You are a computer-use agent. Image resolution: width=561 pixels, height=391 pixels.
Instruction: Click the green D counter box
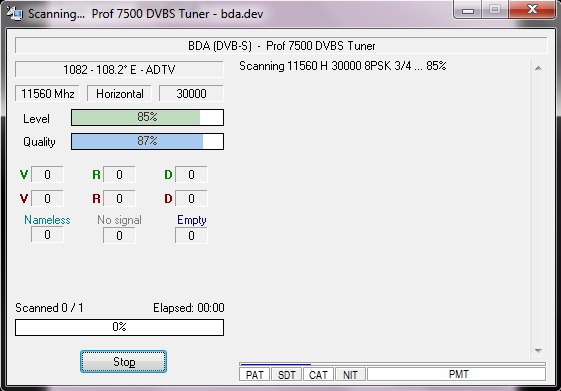(191, 175)
